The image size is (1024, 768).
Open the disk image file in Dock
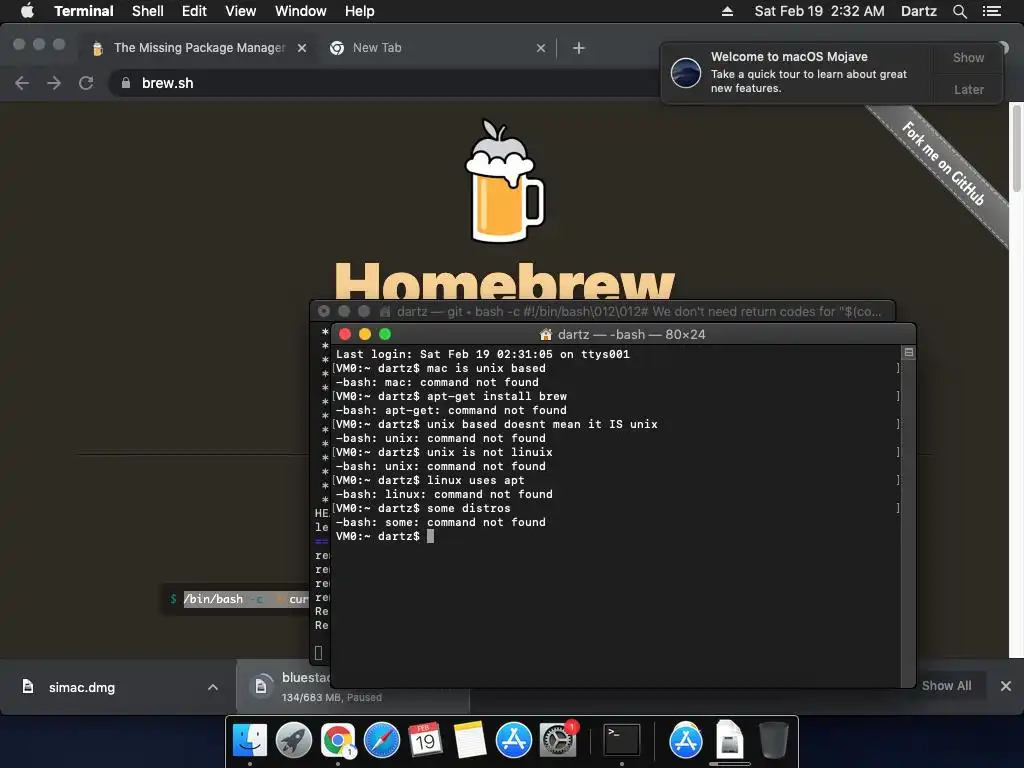[x=729, y=741]
